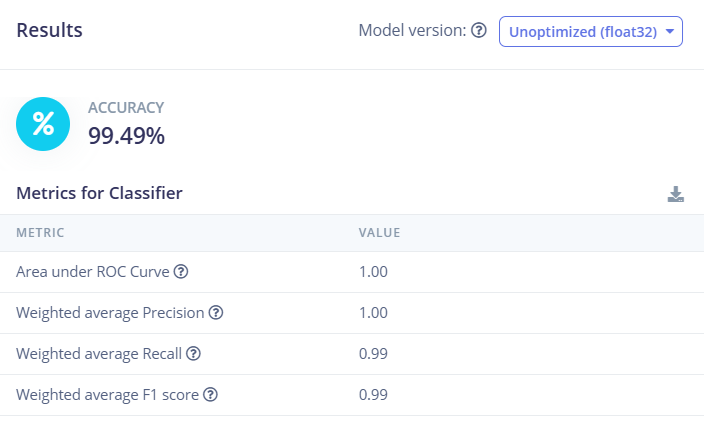Click the Model version label text

pyautogui.click(x=412, y=31)
